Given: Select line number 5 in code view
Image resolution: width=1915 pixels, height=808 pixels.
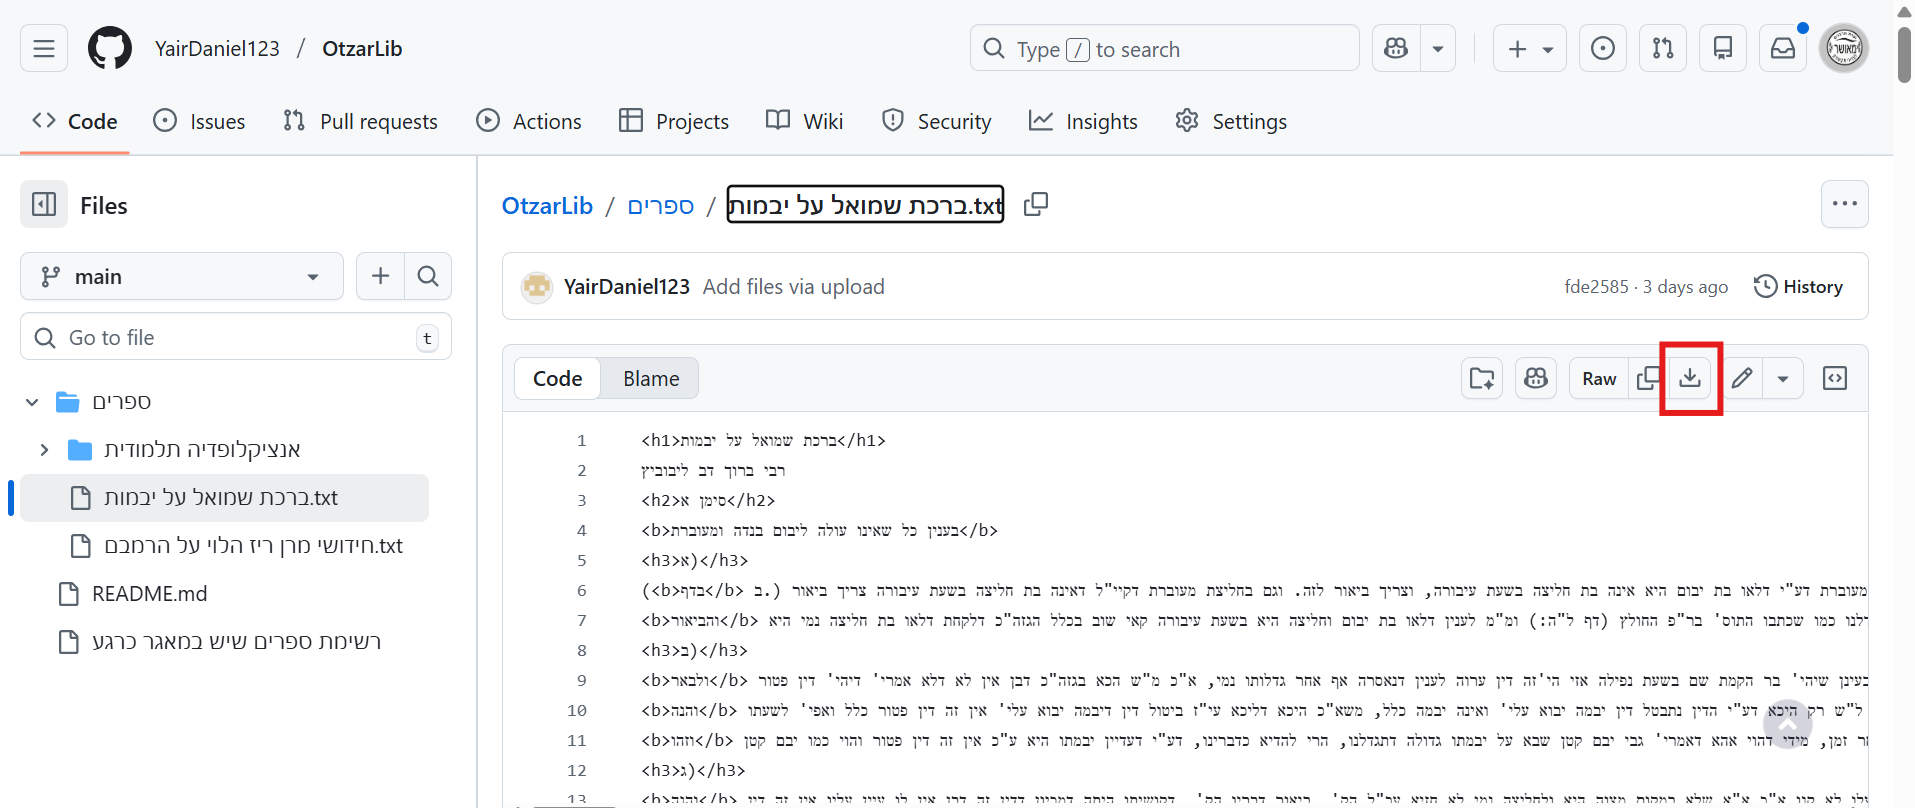Looking at the screenshot, I should point(581,560).
